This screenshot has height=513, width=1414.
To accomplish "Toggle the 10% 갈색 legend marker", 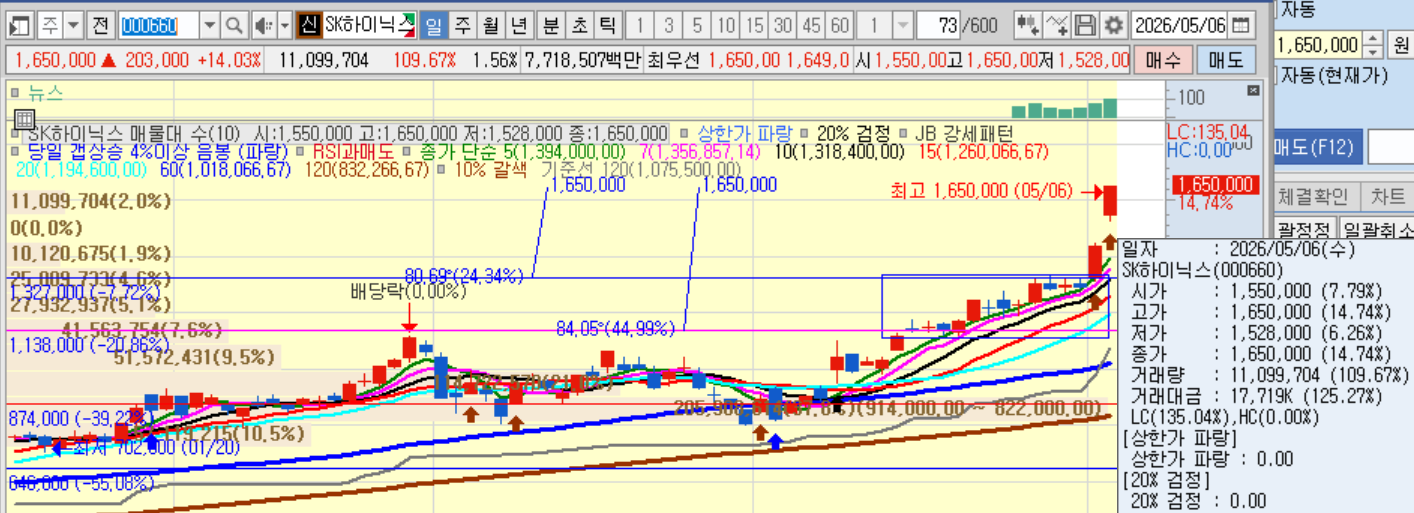I will [443, 169].
